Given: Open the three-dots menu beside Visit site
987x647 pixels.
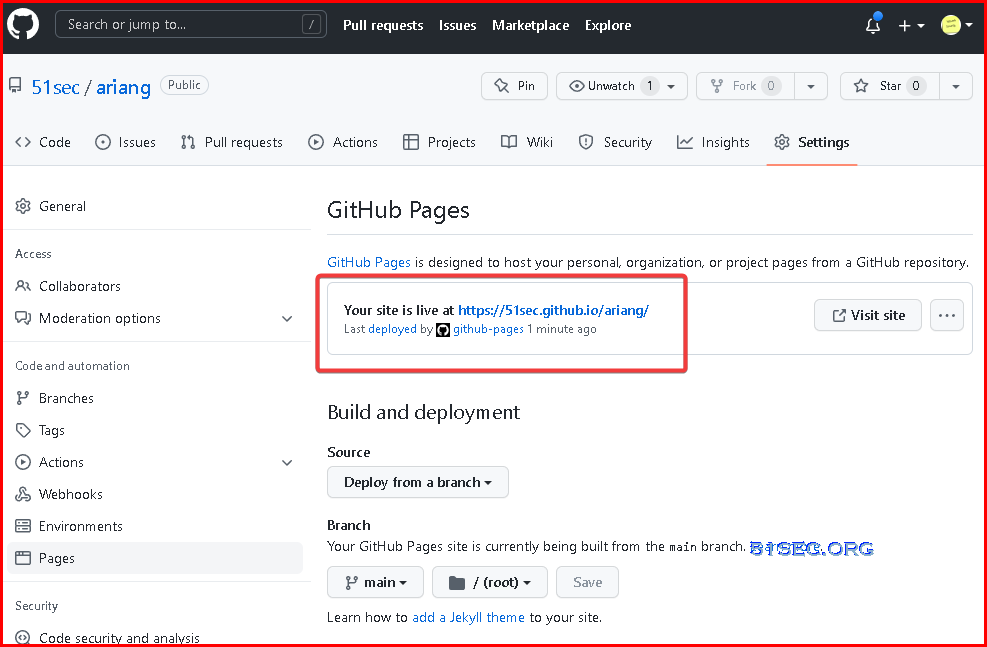Looking at the screenshot, I should pos(947,315).
